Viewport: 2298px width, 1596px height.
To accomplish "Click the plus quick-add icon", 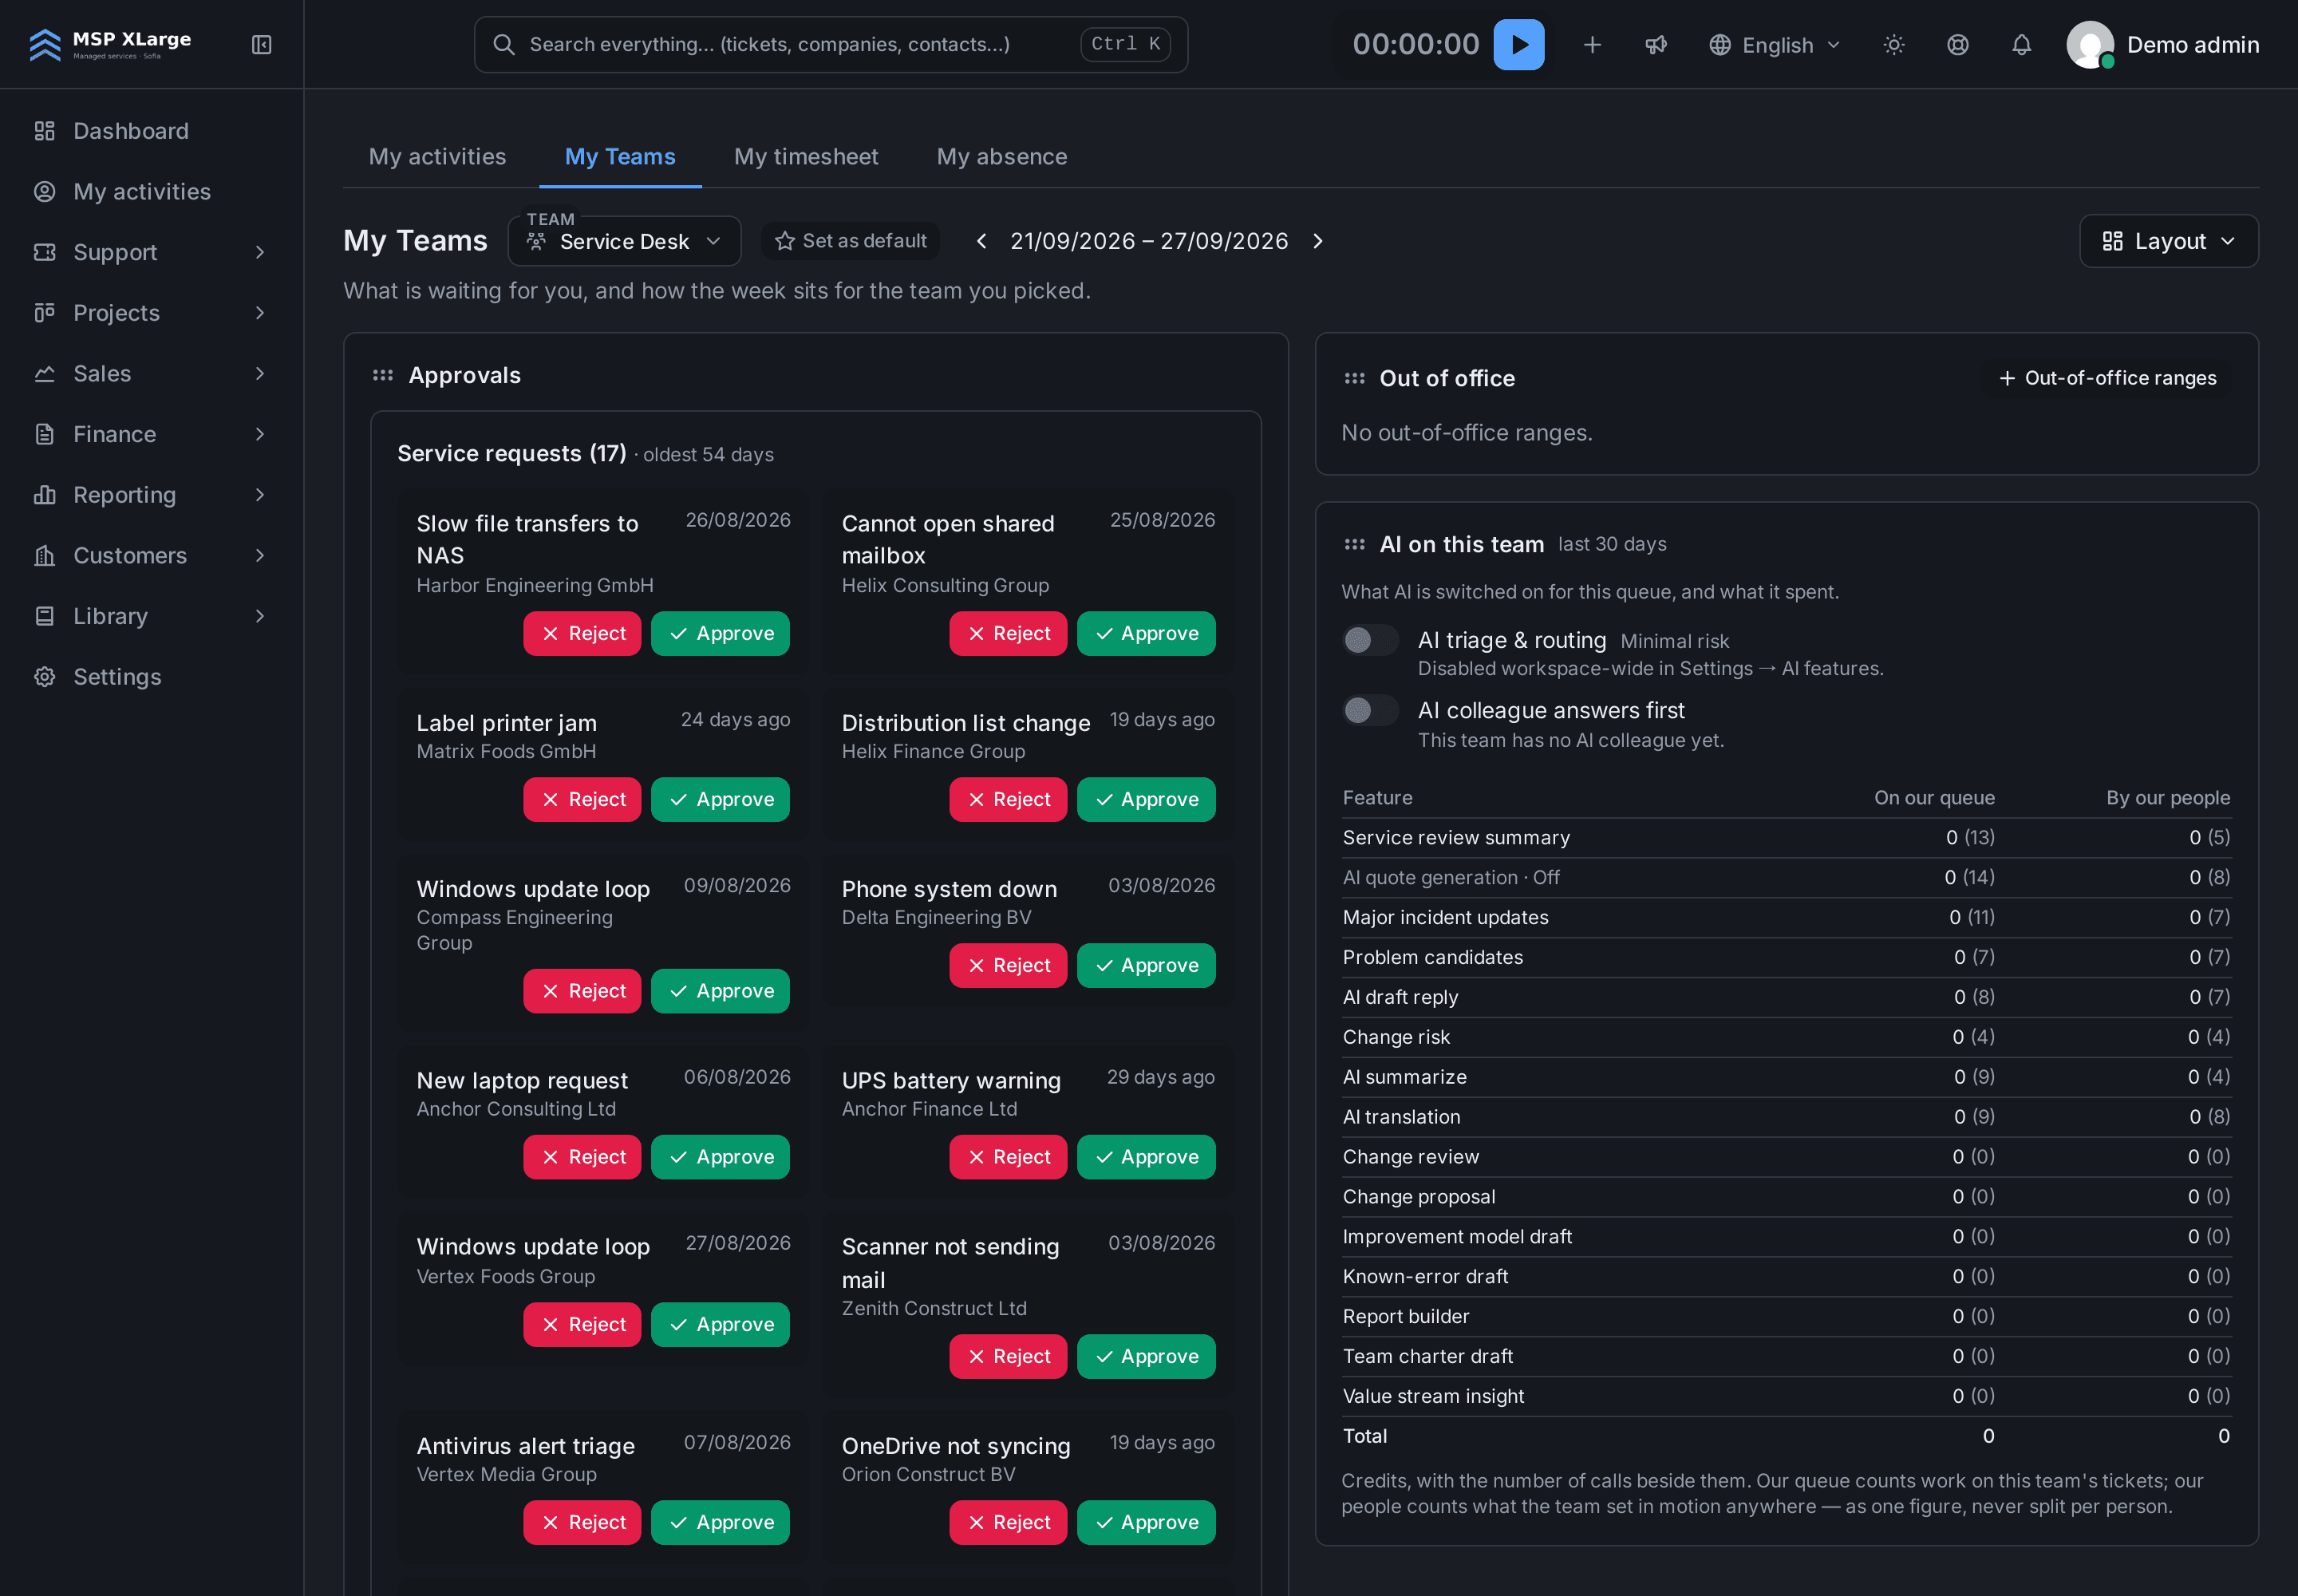I will pyautogui.click(x=1592, y=45).
